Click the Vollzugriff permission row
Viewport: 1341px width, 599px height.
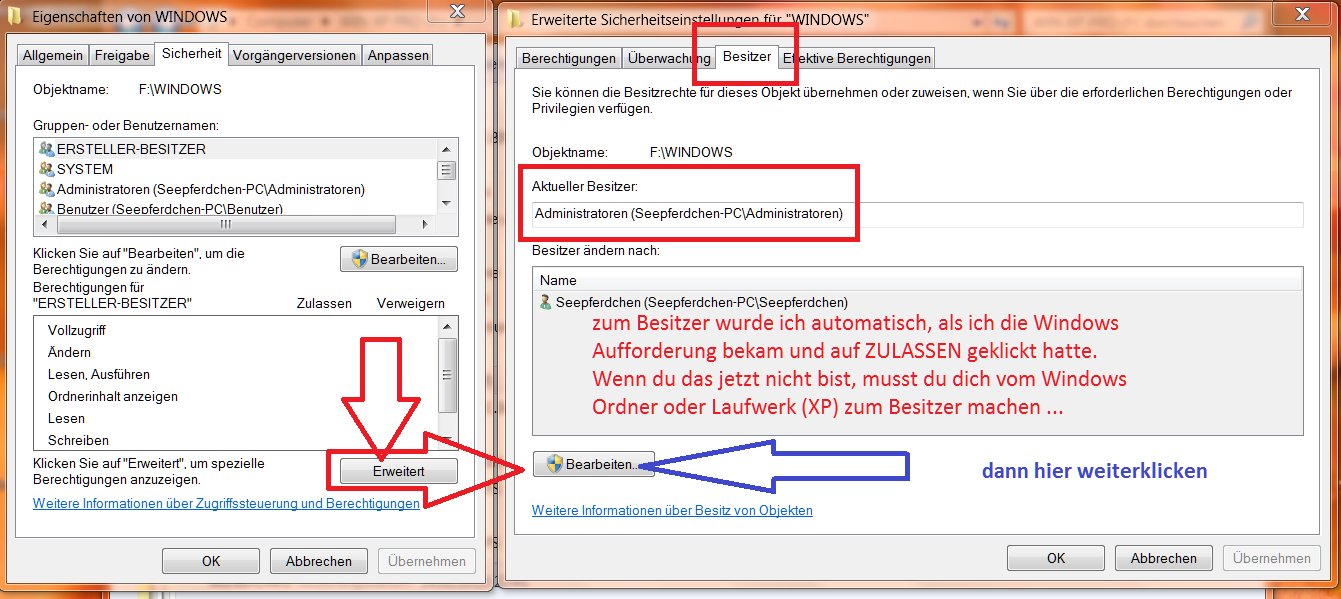(x=237, y=330)
